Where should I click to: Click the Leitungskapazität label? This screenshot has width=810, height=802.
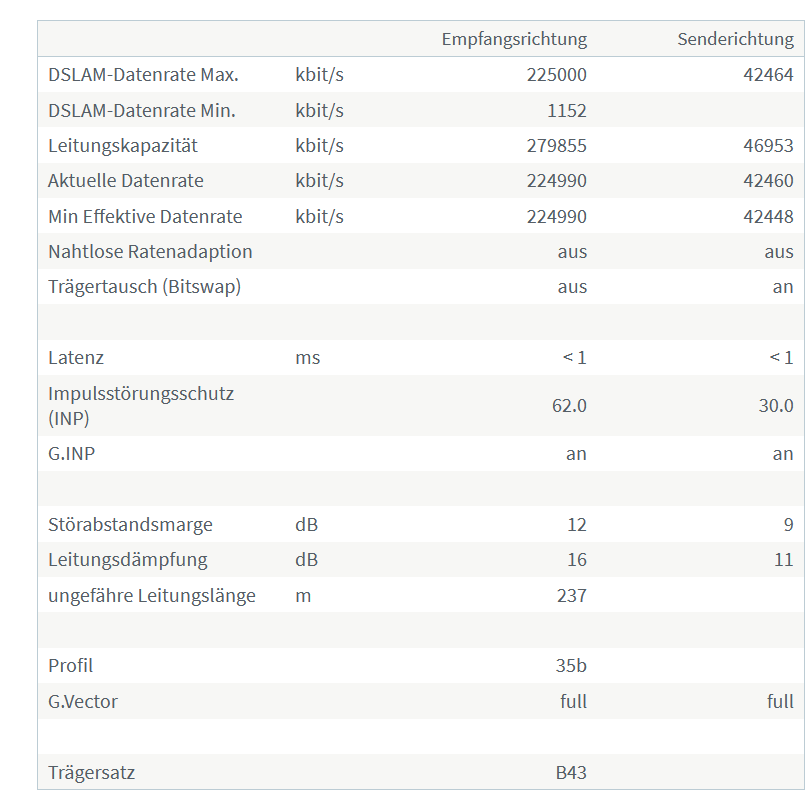point(123,146)
